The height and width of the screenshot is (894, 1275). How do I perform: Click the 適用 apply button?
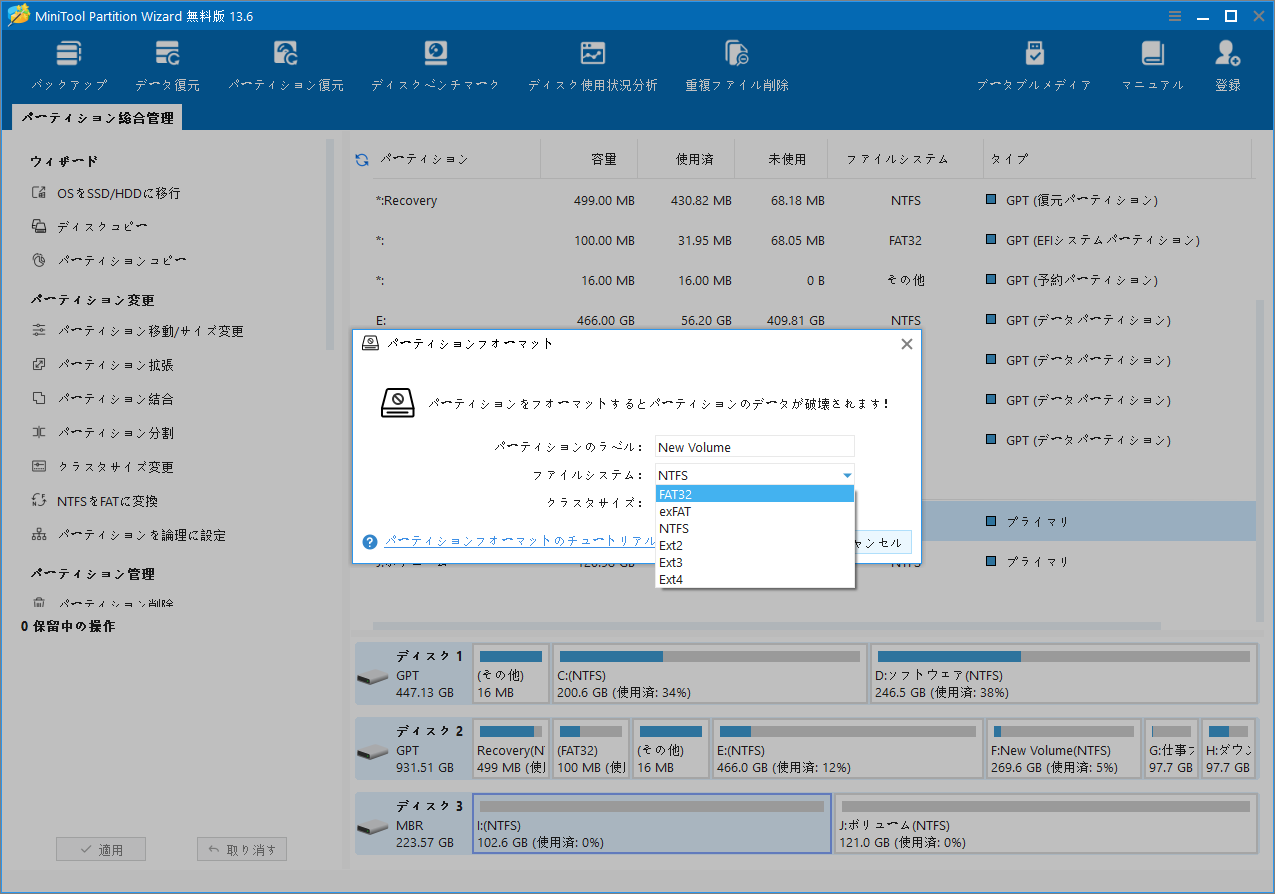point(101,850)
